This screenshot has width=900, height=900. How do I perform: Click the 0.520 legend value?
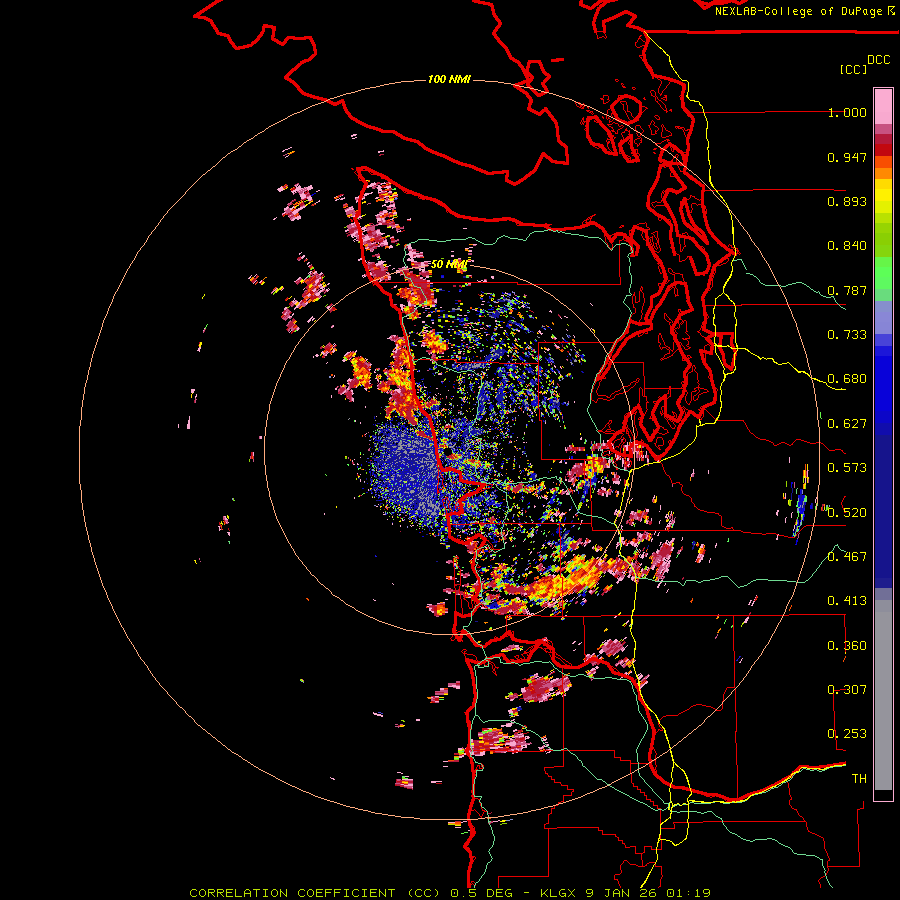pyautogui.click(x=847, y=512)
